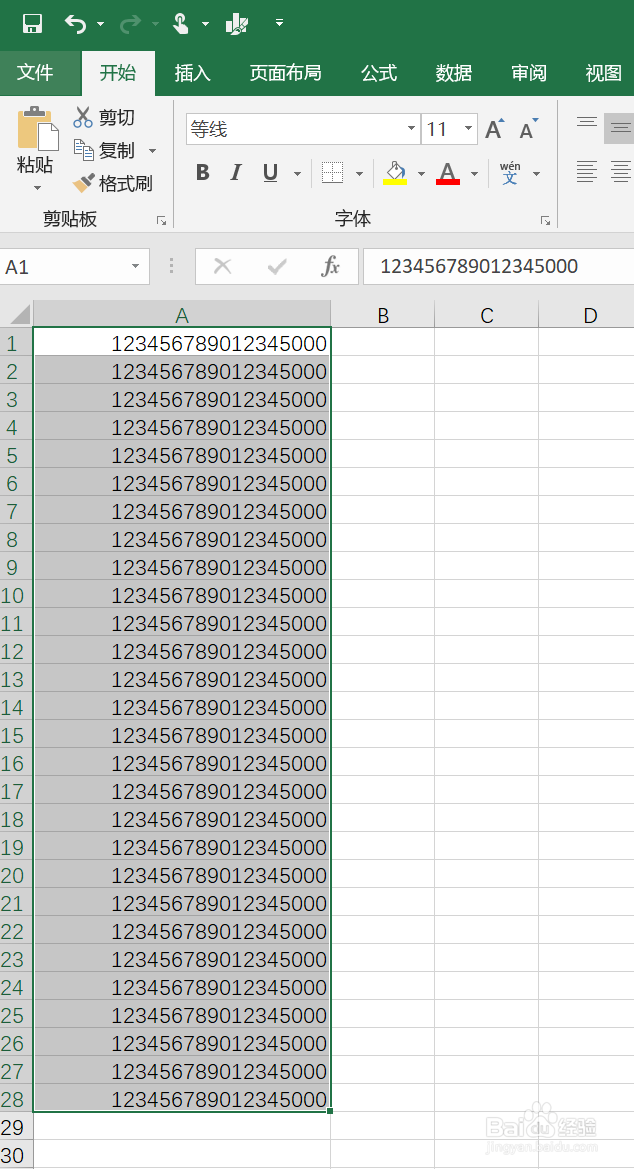Select row 28 header

[x=16, y=1098]
